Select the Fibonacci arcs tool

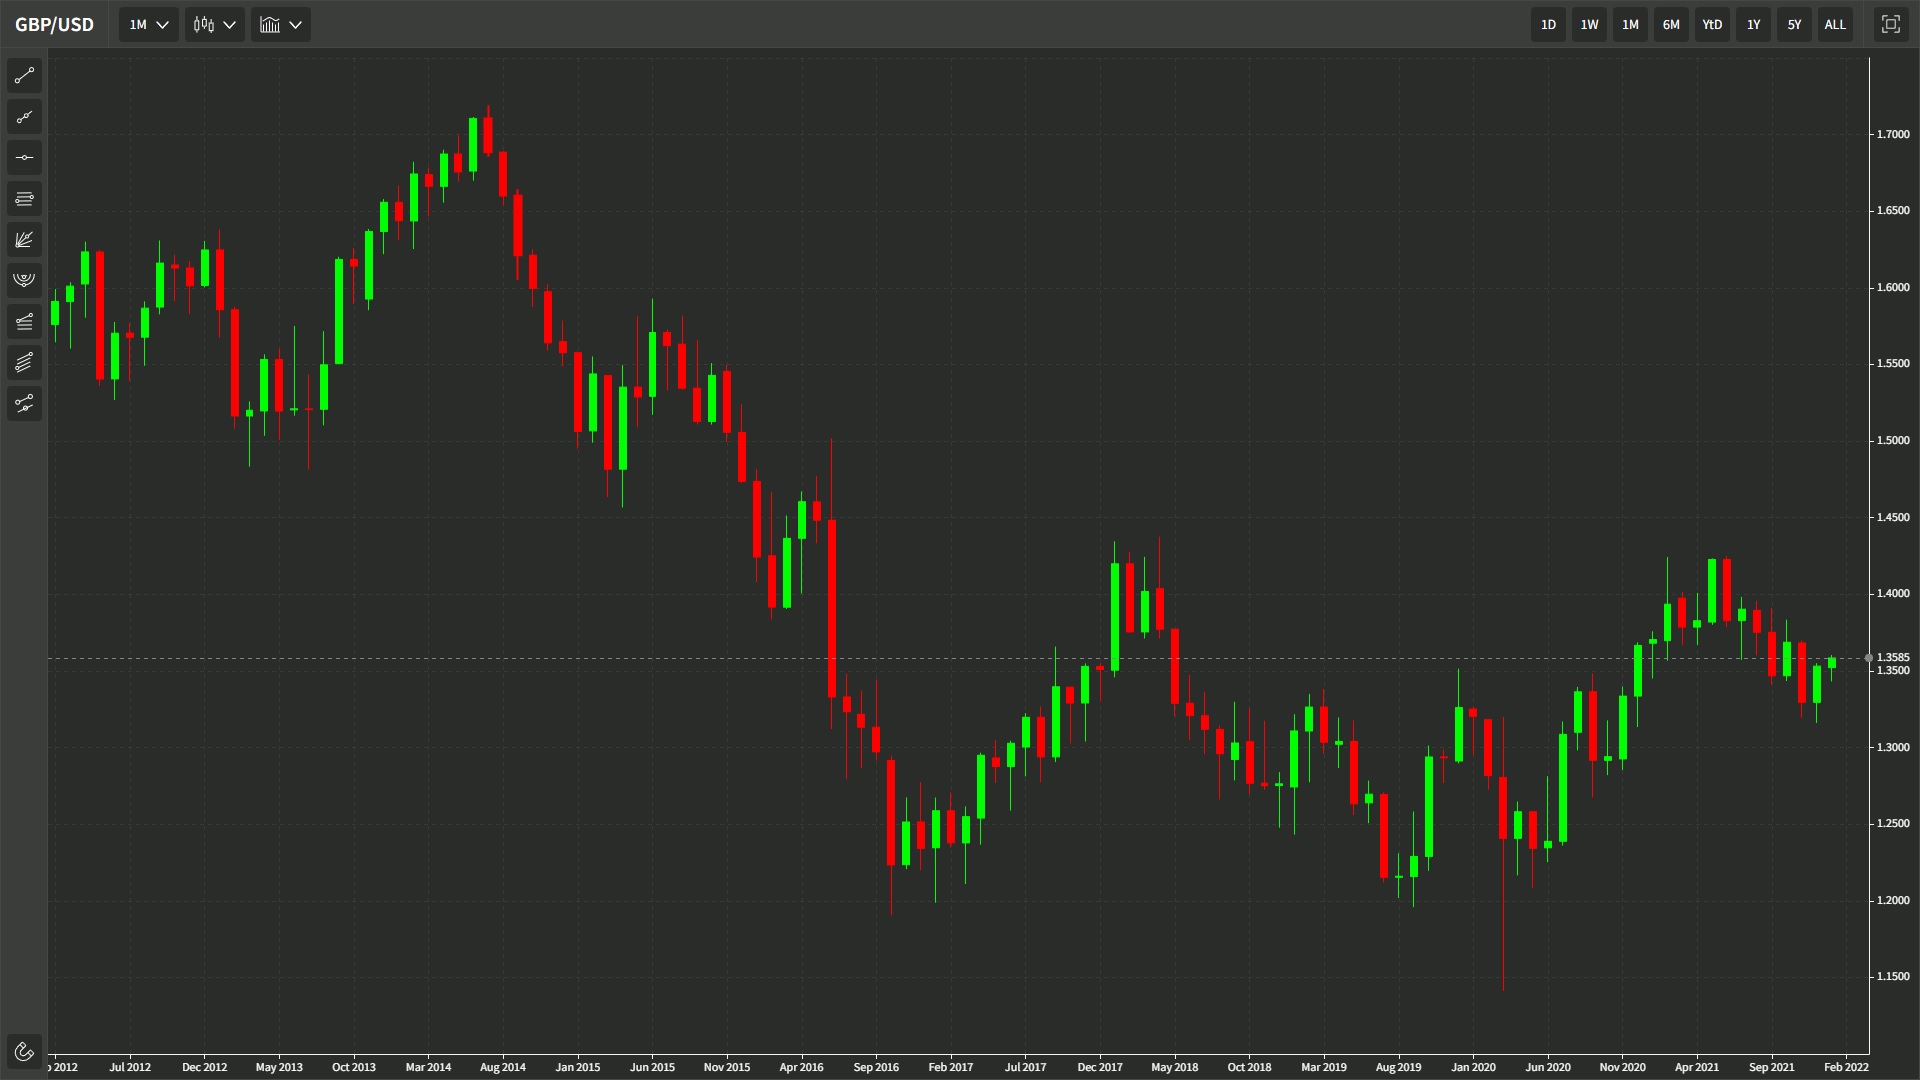click(24, 280)
